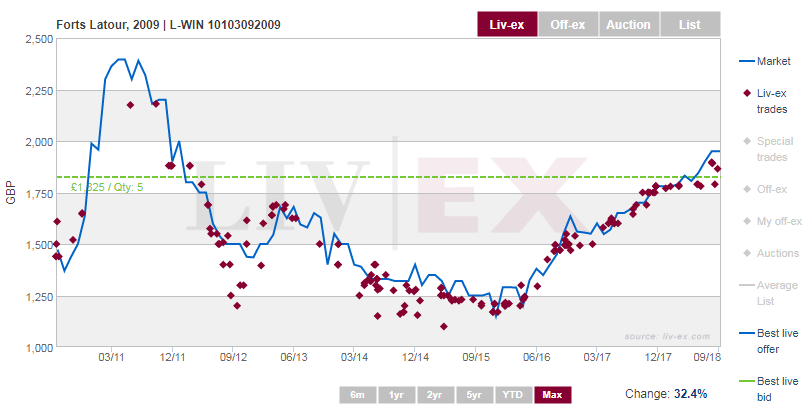
Task: Choose the 5yr time range
Action: coord(474,395)
